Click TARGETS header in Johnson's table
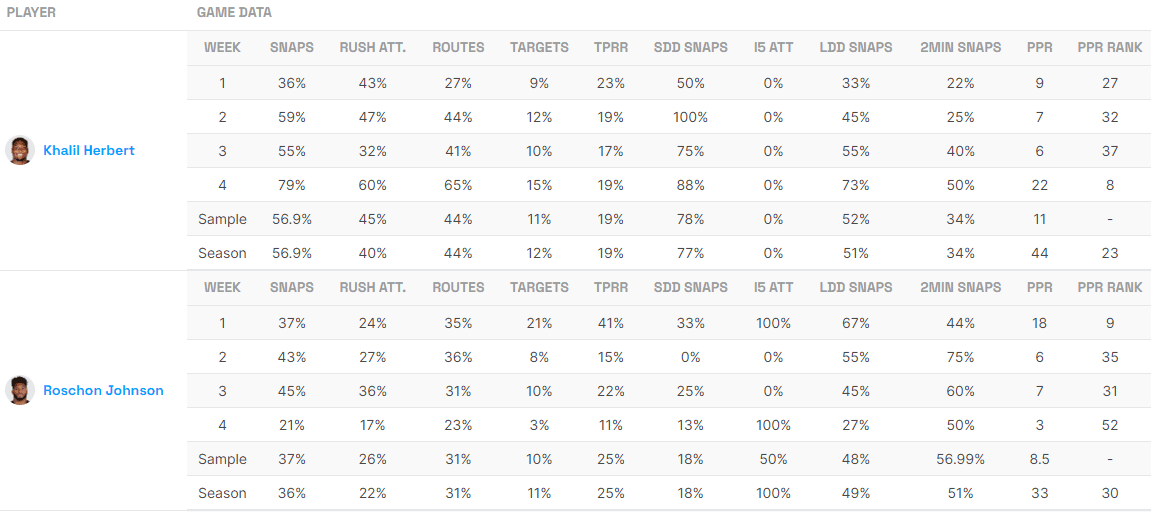The width and height of the screenshot is (1151, 512). click(x=539, y=287)
